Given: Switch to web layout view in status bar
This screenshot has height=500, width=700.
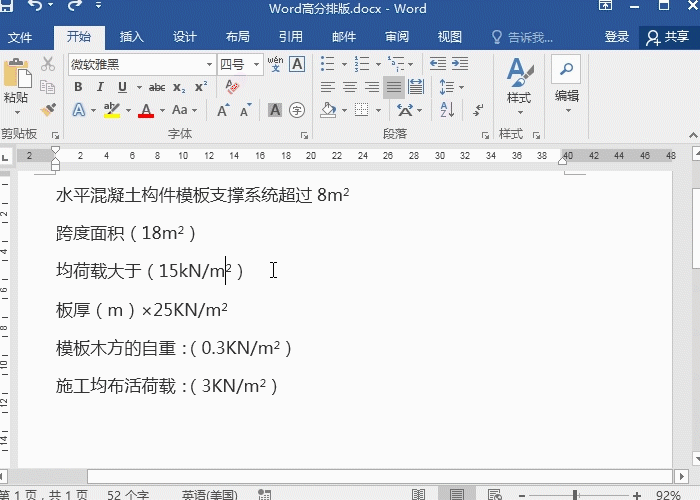Looking at the screenshot, I should (x=494, y=494).
